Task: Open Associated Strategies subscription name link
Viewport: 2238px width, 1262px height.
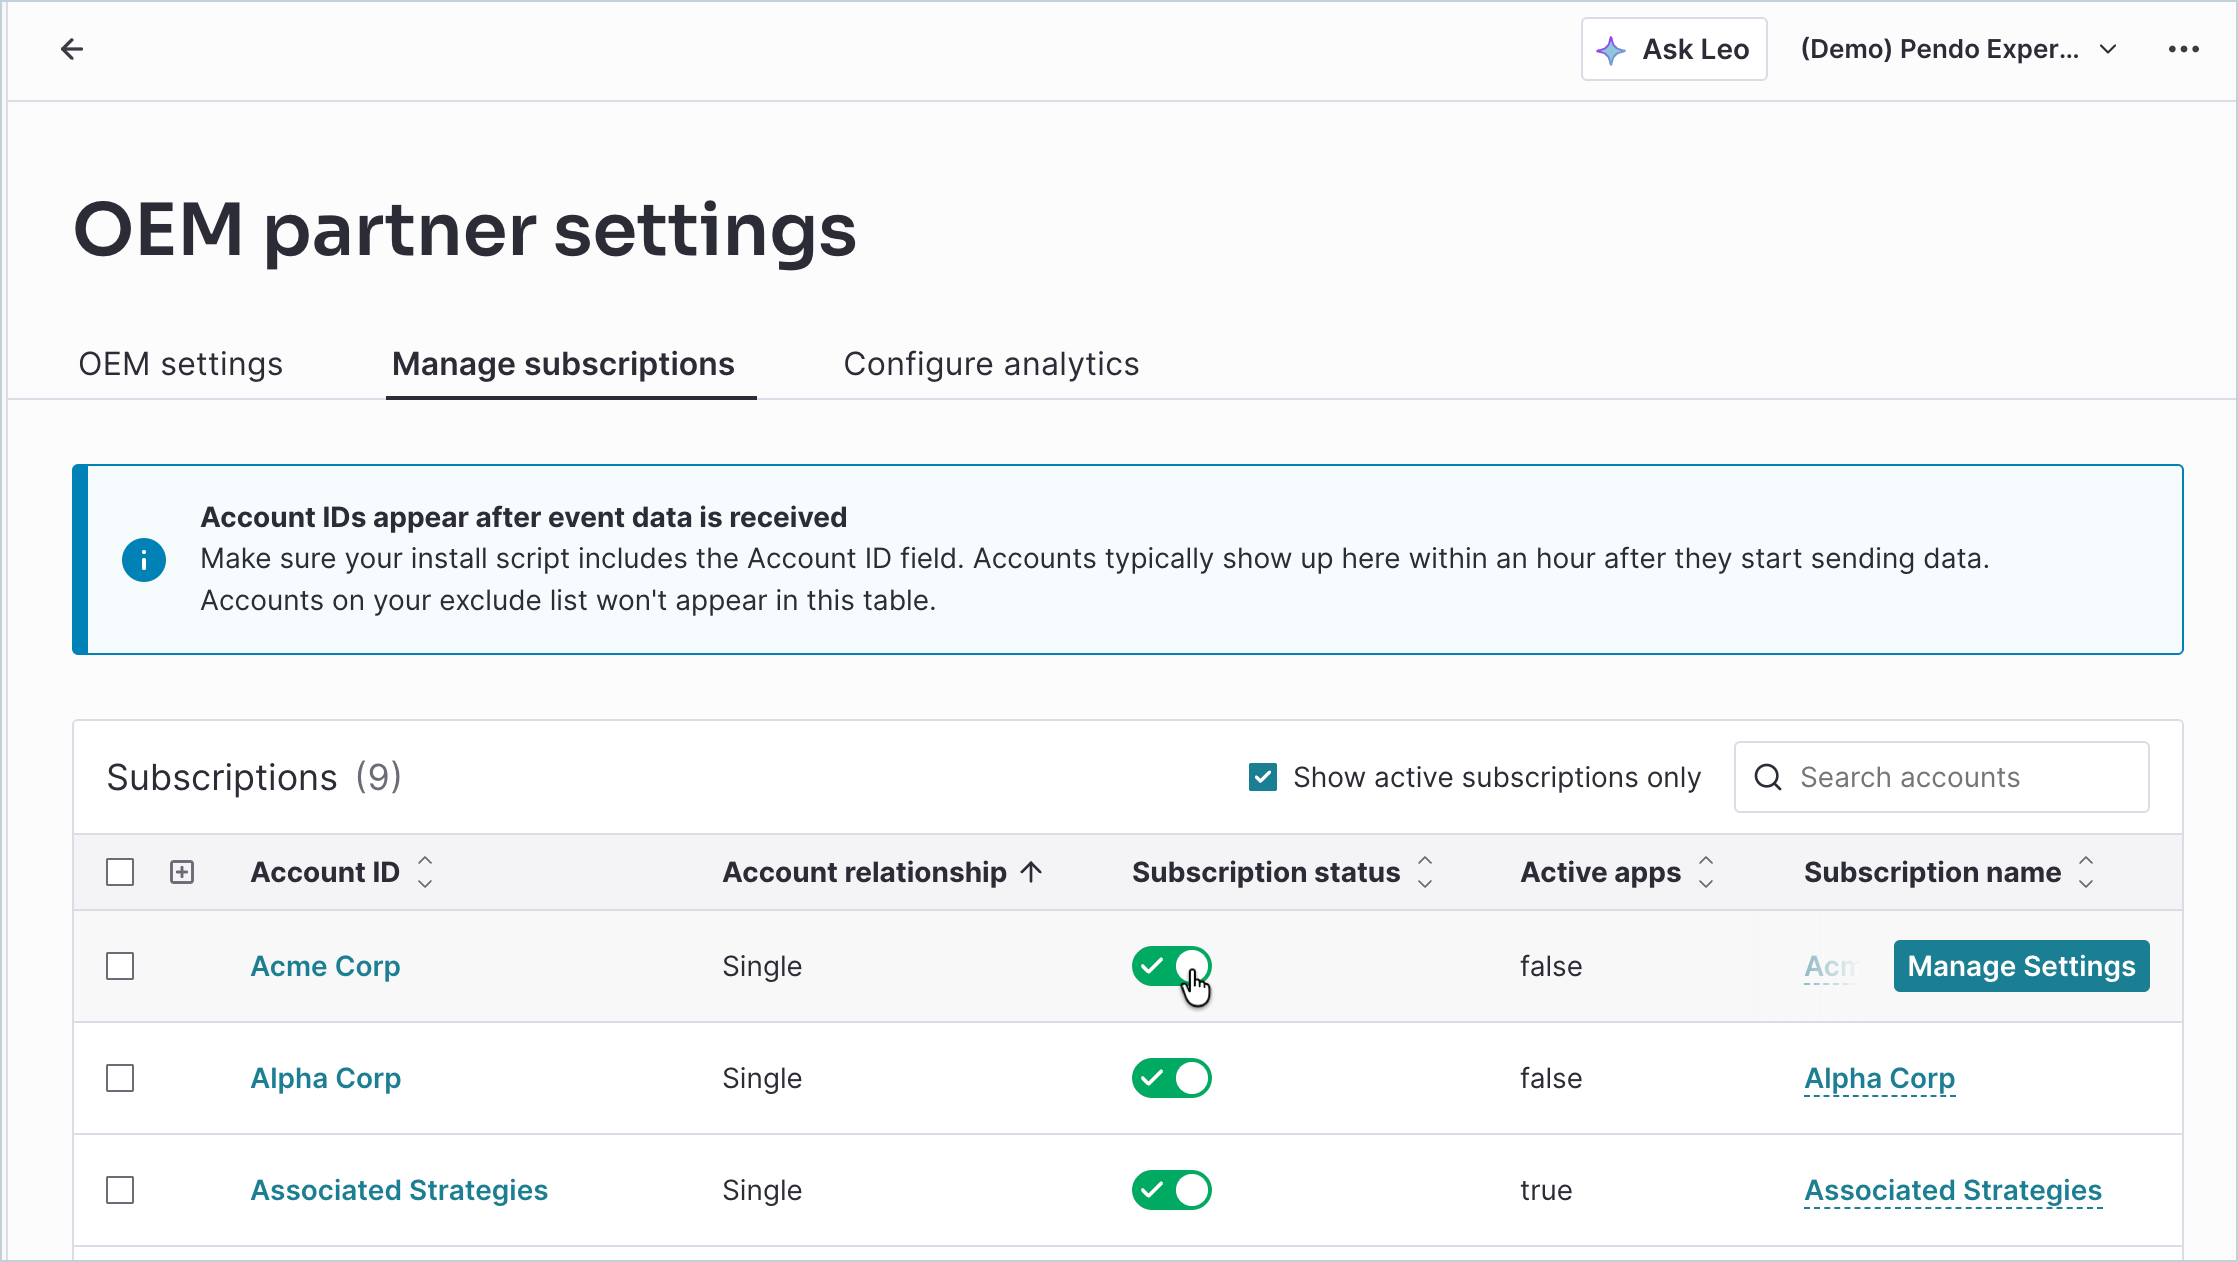Action: pyautogui.click(x=1953, y=1190)
